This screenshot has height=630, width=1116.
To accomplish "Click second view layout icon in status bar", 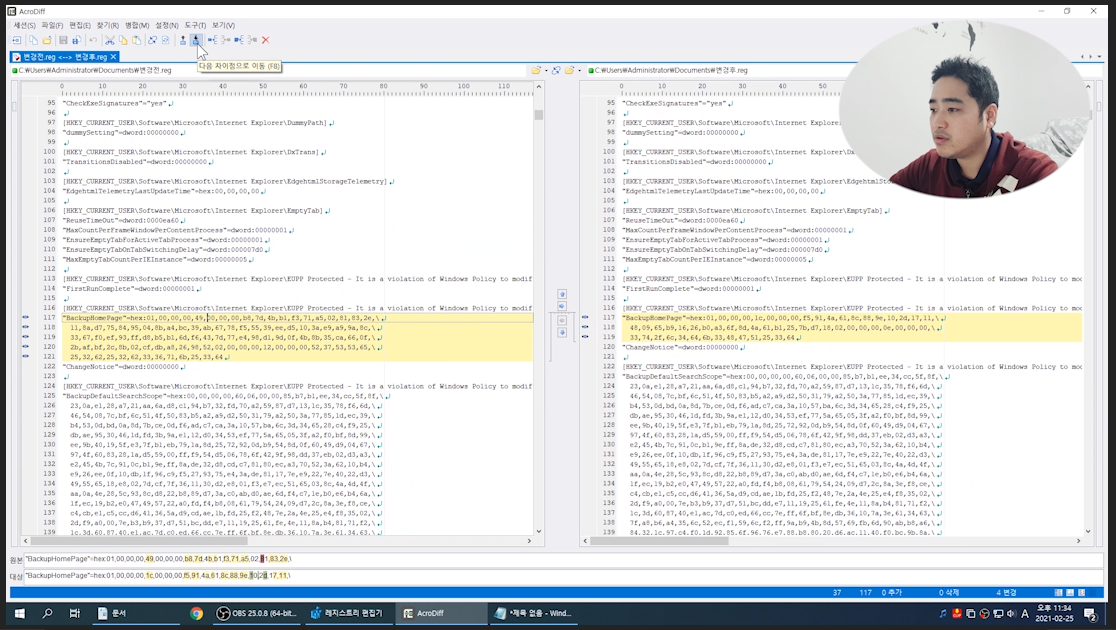I will (1070, 592).
